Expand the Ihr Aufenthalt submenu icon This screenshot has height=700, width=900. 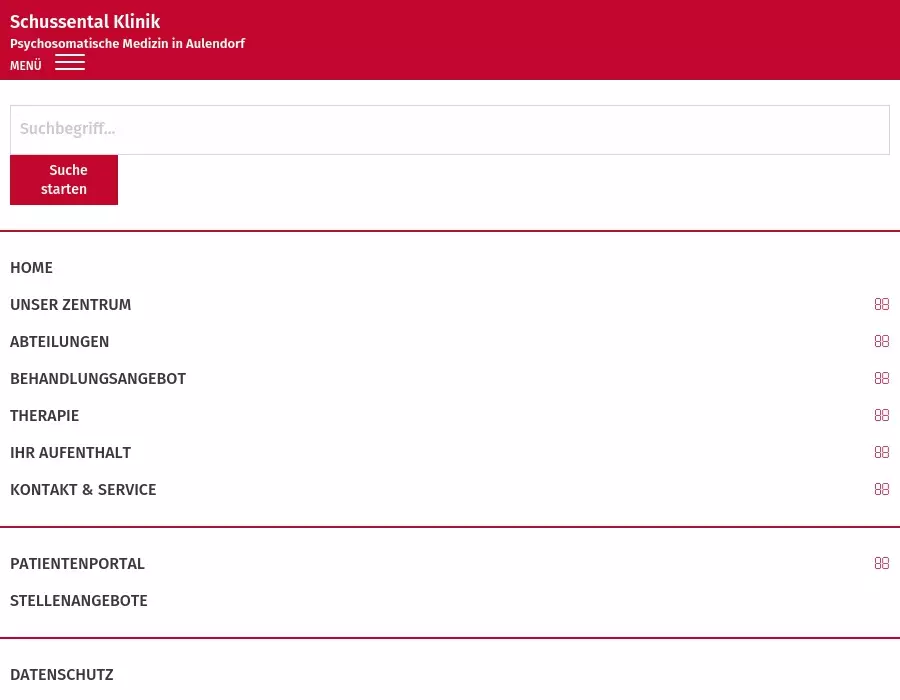coord(881,453)
